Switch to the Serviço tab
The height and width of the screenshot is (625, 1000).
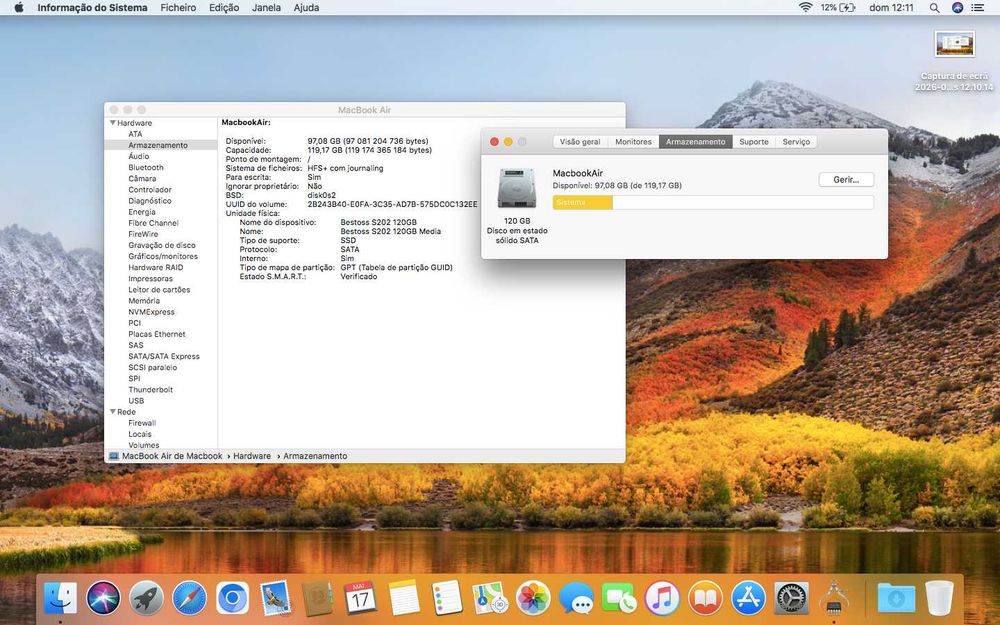(796, 142)
